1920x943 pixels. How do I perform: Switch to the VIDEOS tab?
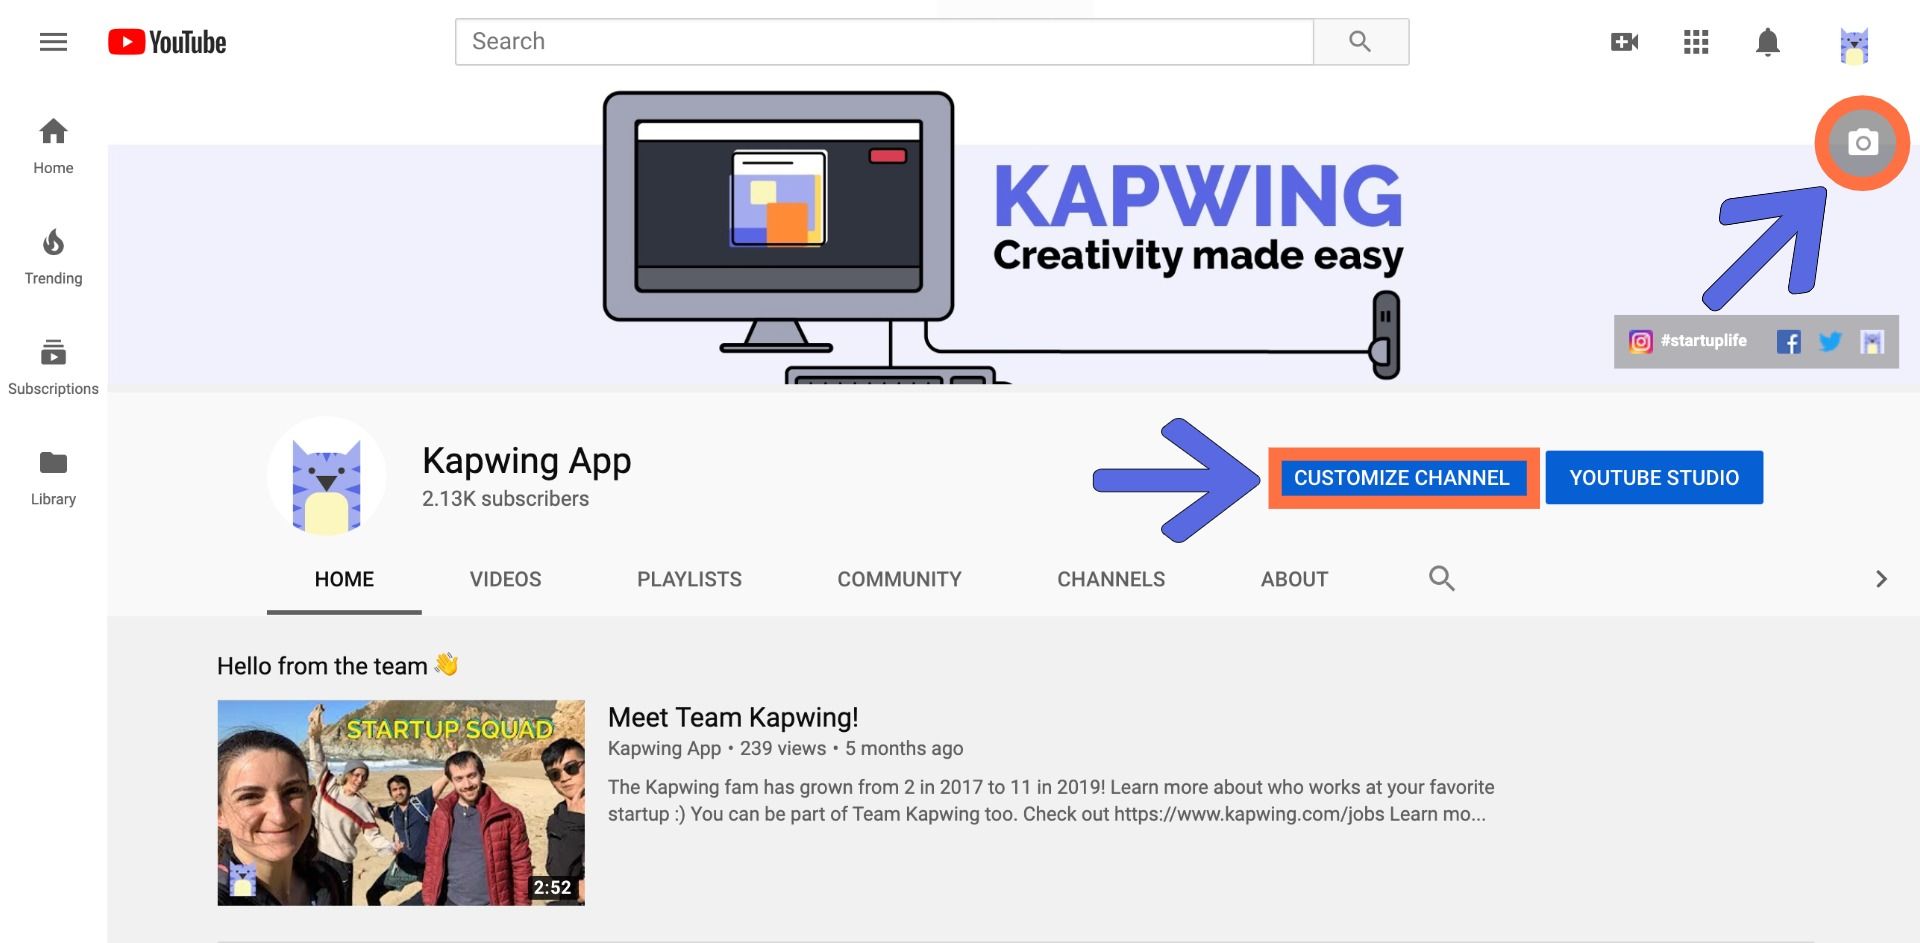[505, 578]
